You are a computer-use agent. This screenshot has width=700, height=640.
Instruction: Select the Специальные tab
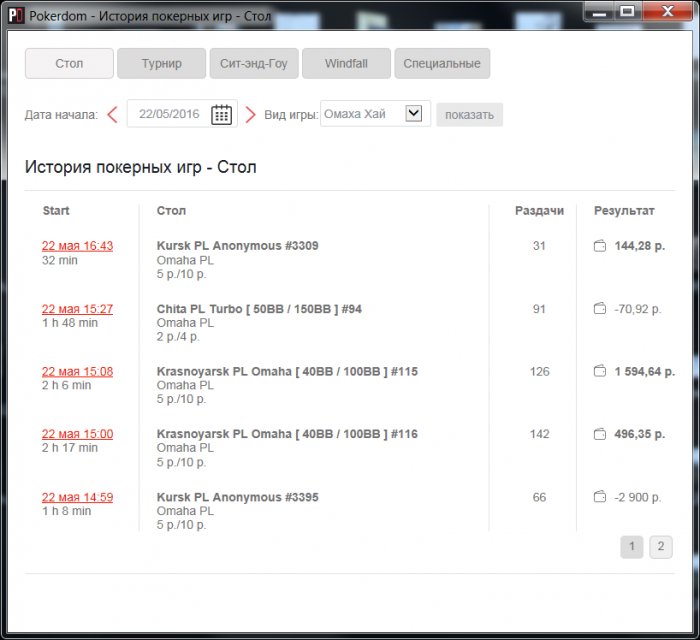[441, 64]
